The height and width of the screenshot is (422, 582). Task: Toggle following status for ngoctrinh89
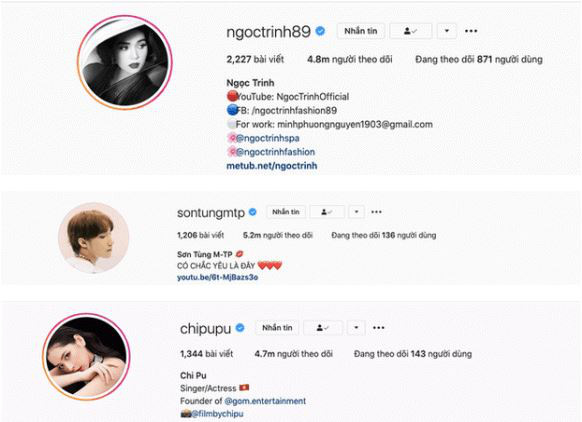pos(411,31)
